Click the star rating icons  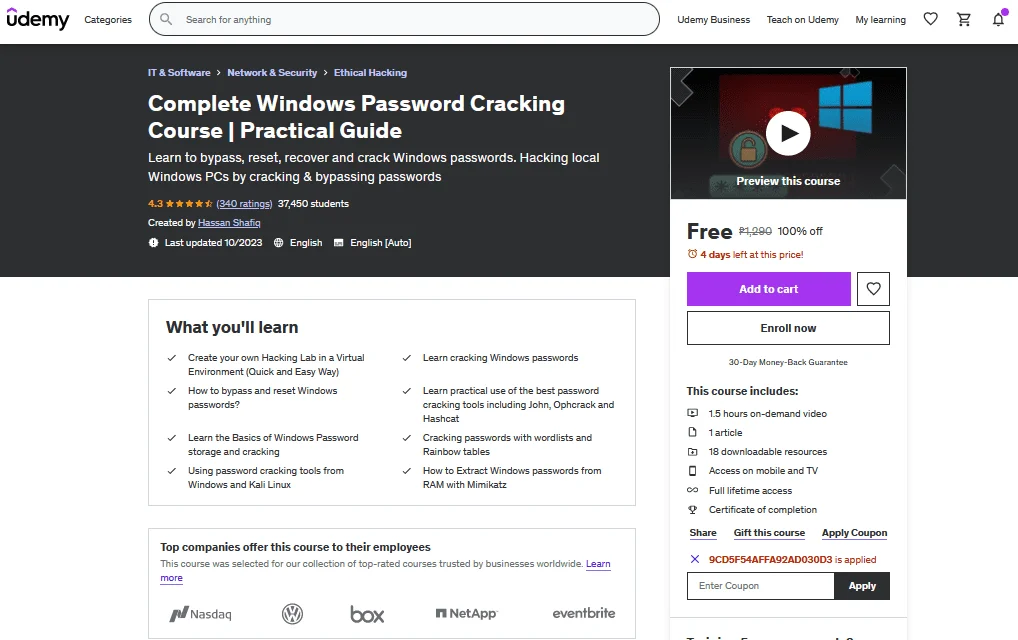pyautogui.click(x=190, y=204)
